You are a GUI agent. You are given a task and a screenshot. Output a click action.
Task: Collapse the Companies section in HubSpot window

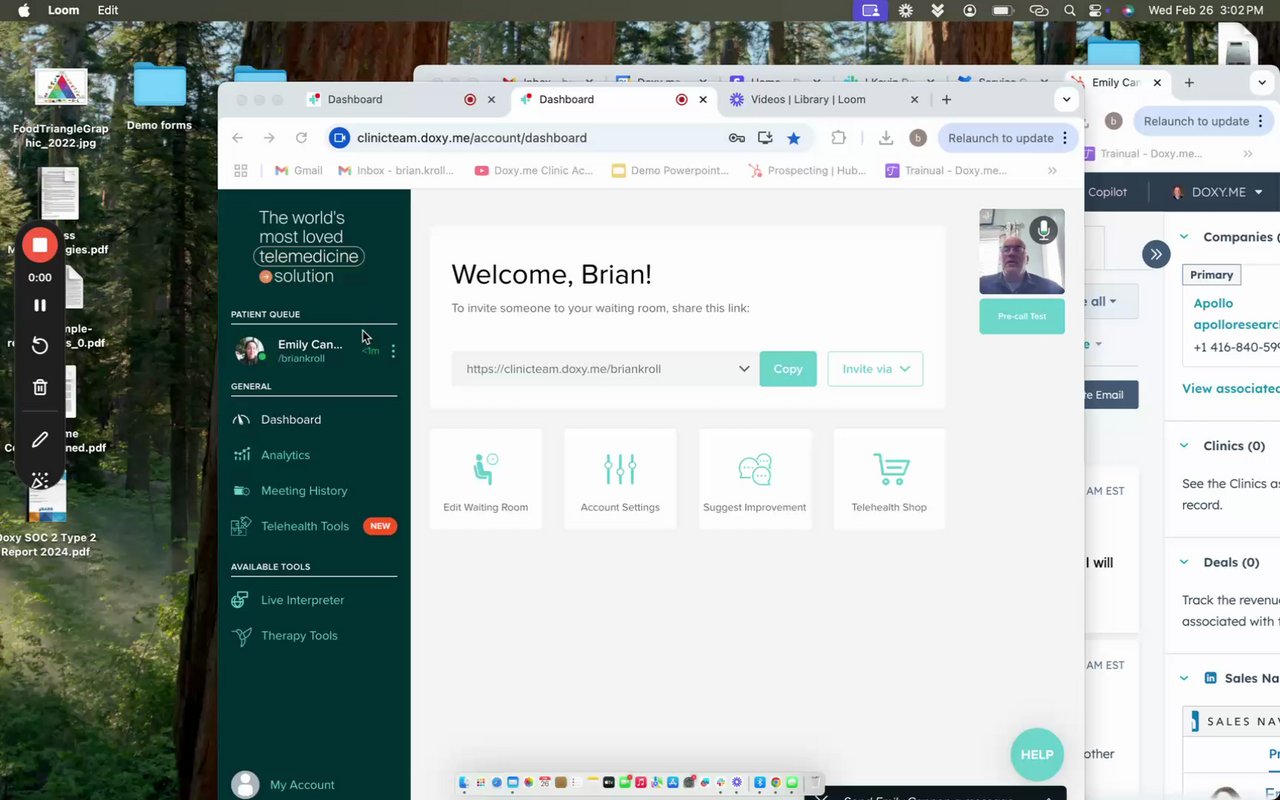[1184, 237]
